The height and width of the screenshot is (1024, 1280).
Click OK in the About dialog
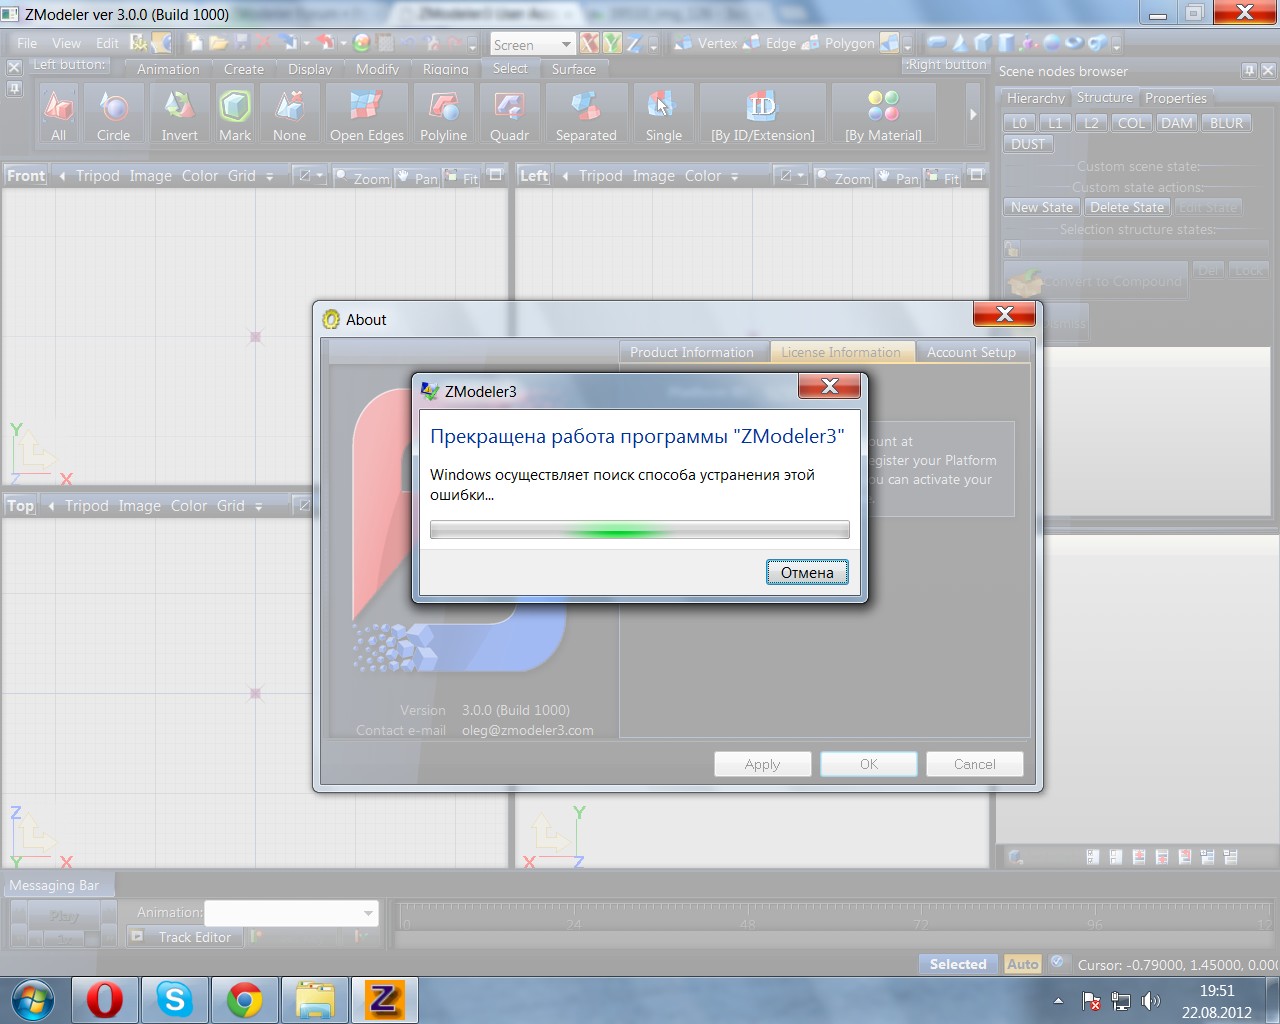(869, 764)
